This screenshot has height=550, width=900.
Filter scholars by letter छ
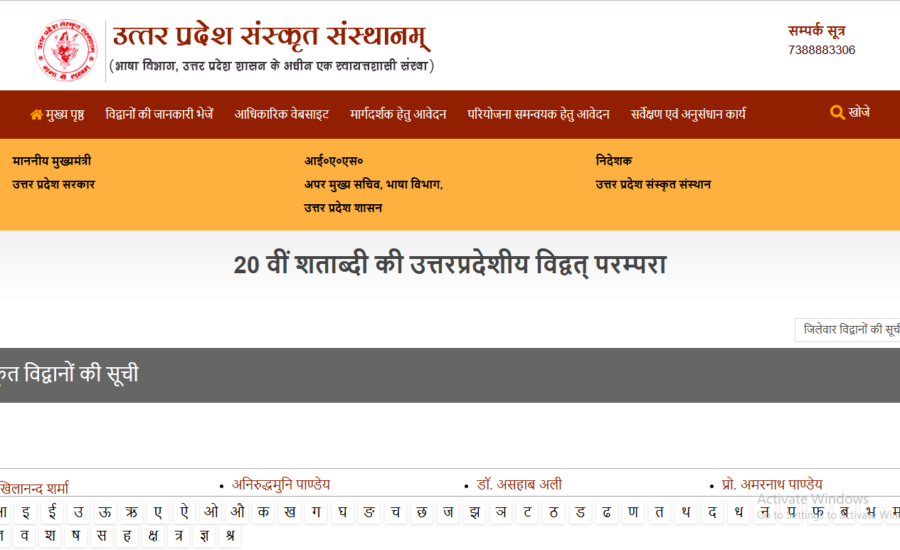(422, 512)
